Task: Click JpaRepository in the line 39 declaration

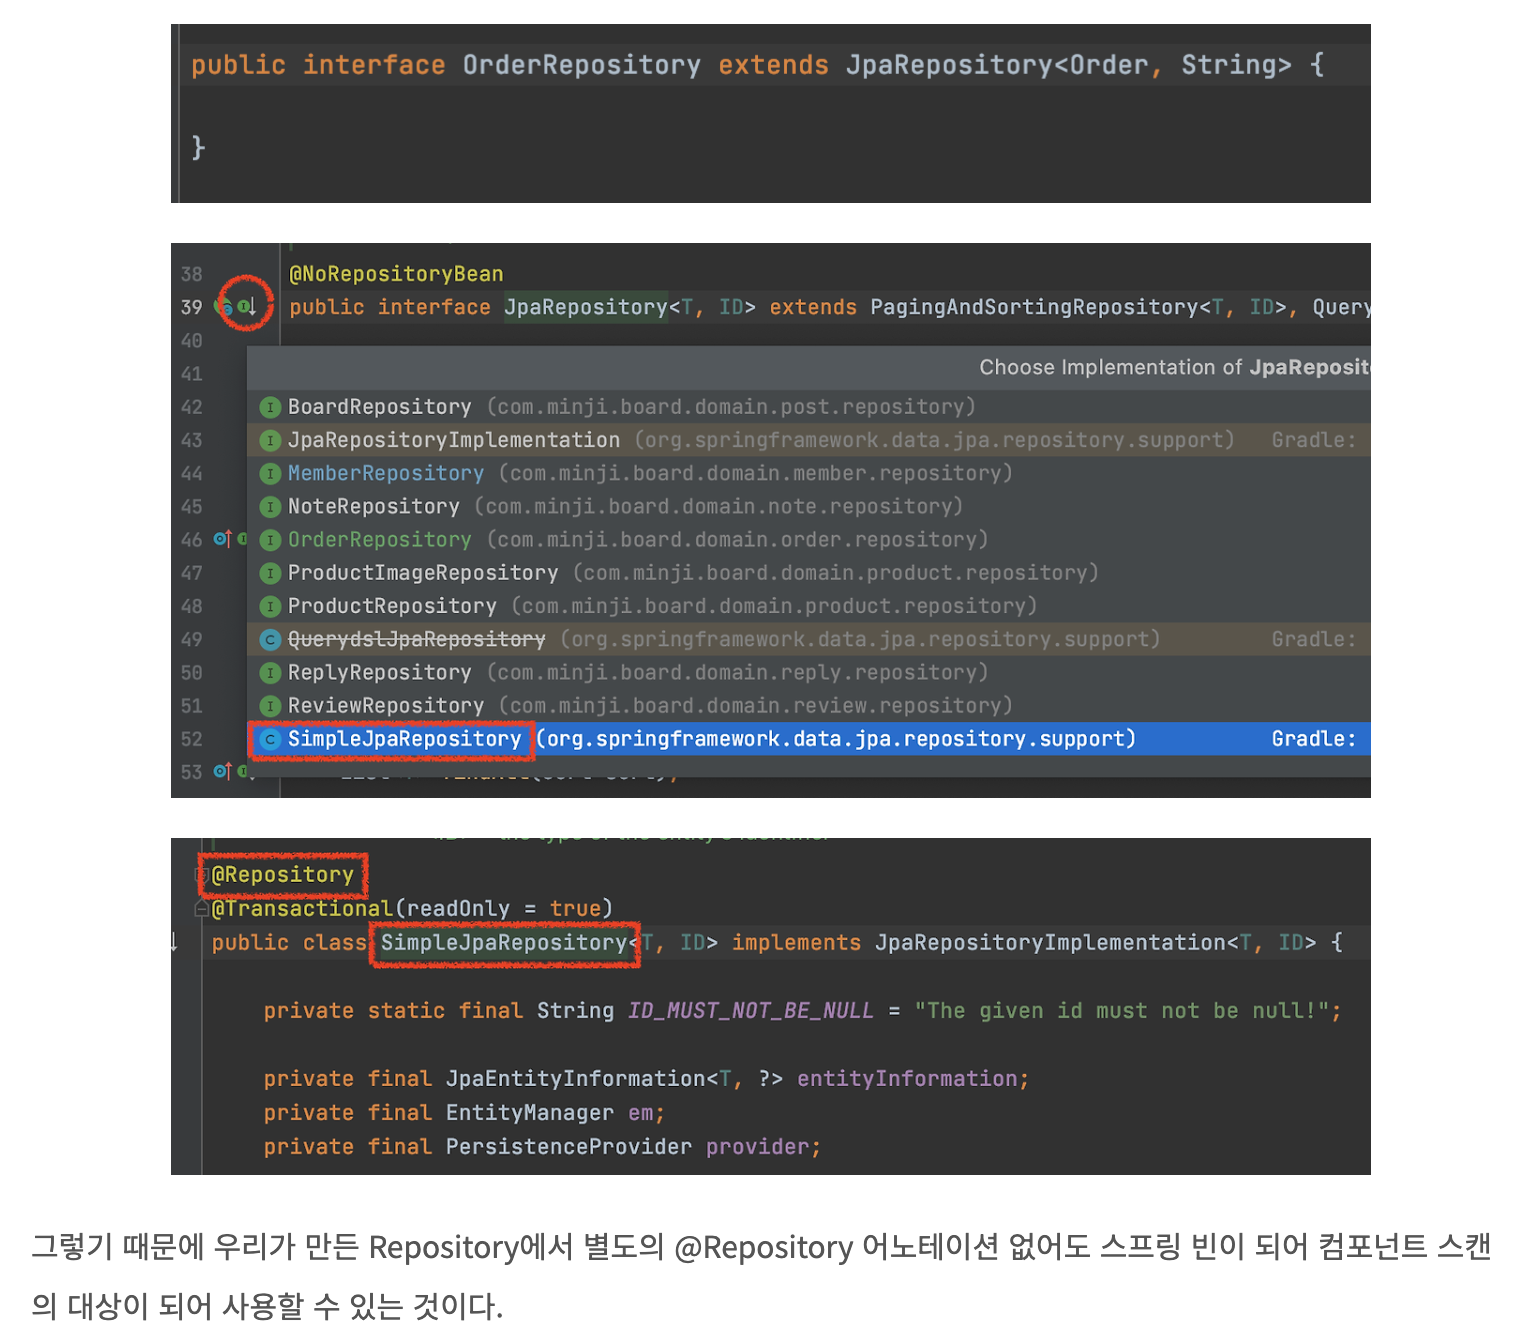Action: pos(585,307)
